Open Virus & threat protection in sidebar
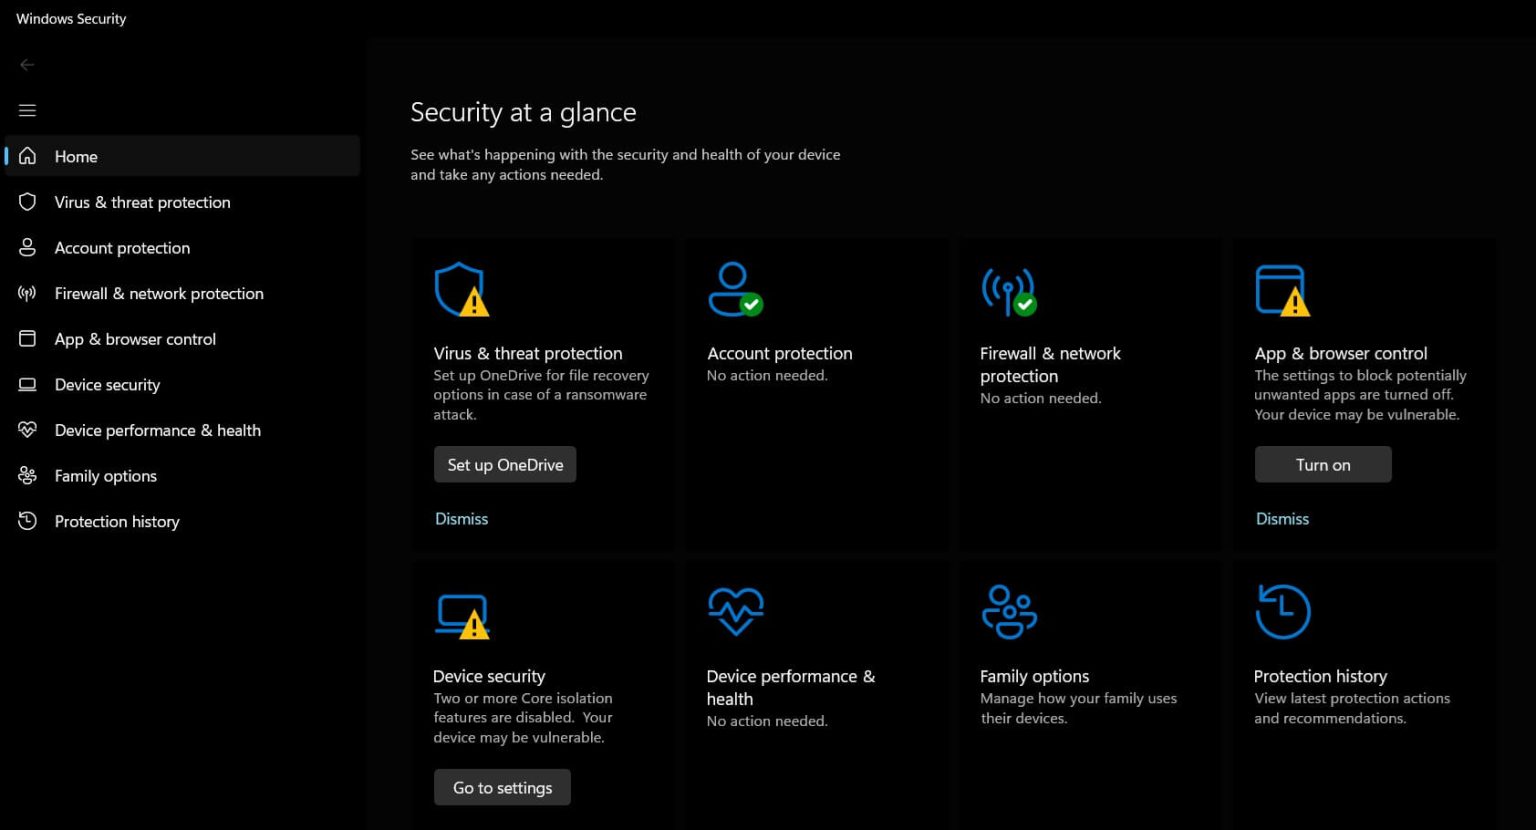Viewport: 1536px width, 830px height. 142,202
